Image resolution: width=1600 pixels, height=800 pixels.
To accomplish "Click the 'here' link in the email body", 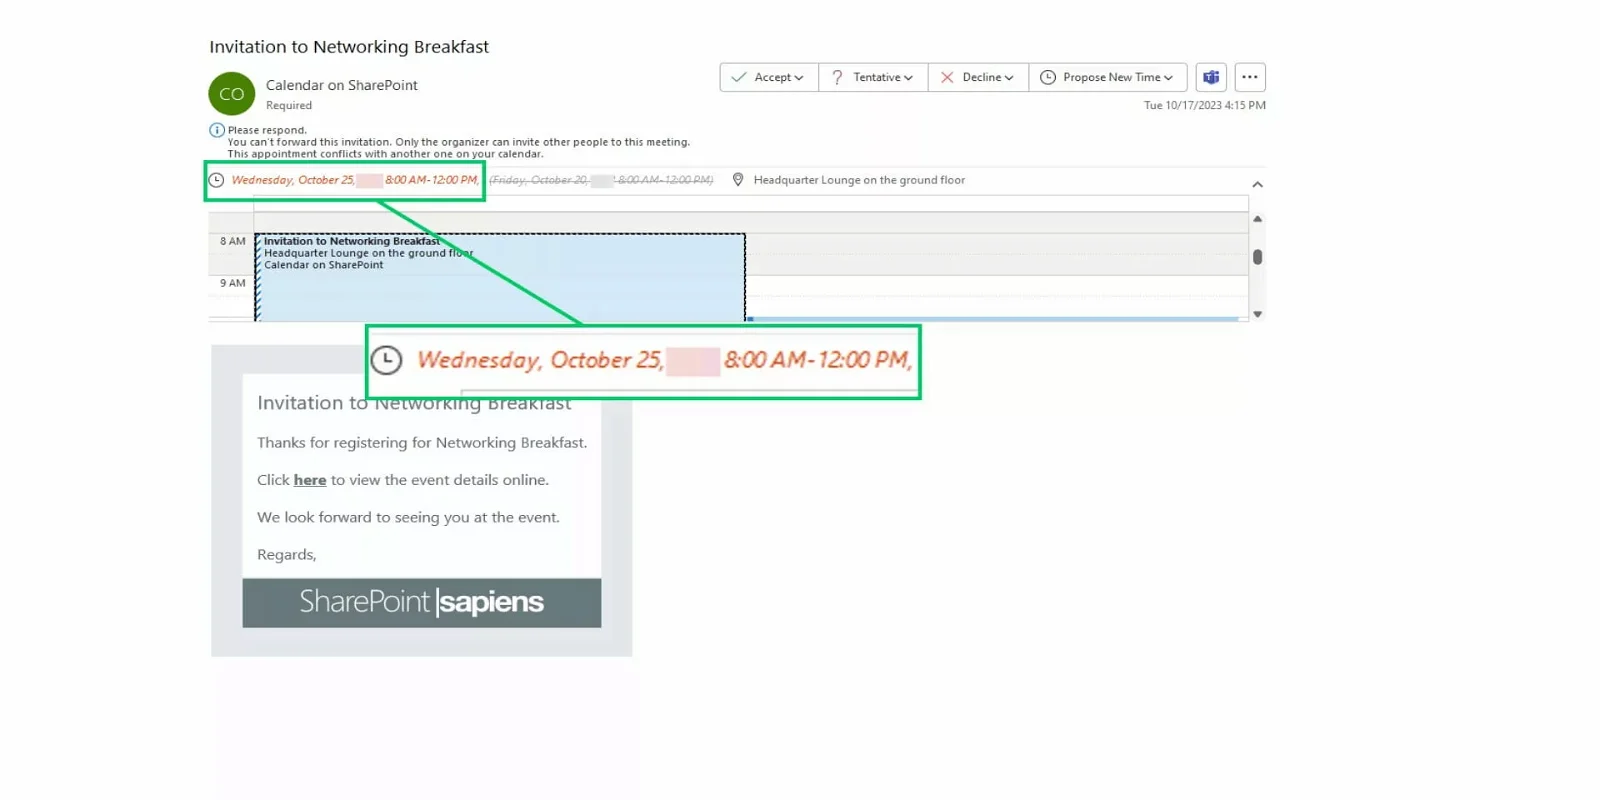I will pos(310,480).
